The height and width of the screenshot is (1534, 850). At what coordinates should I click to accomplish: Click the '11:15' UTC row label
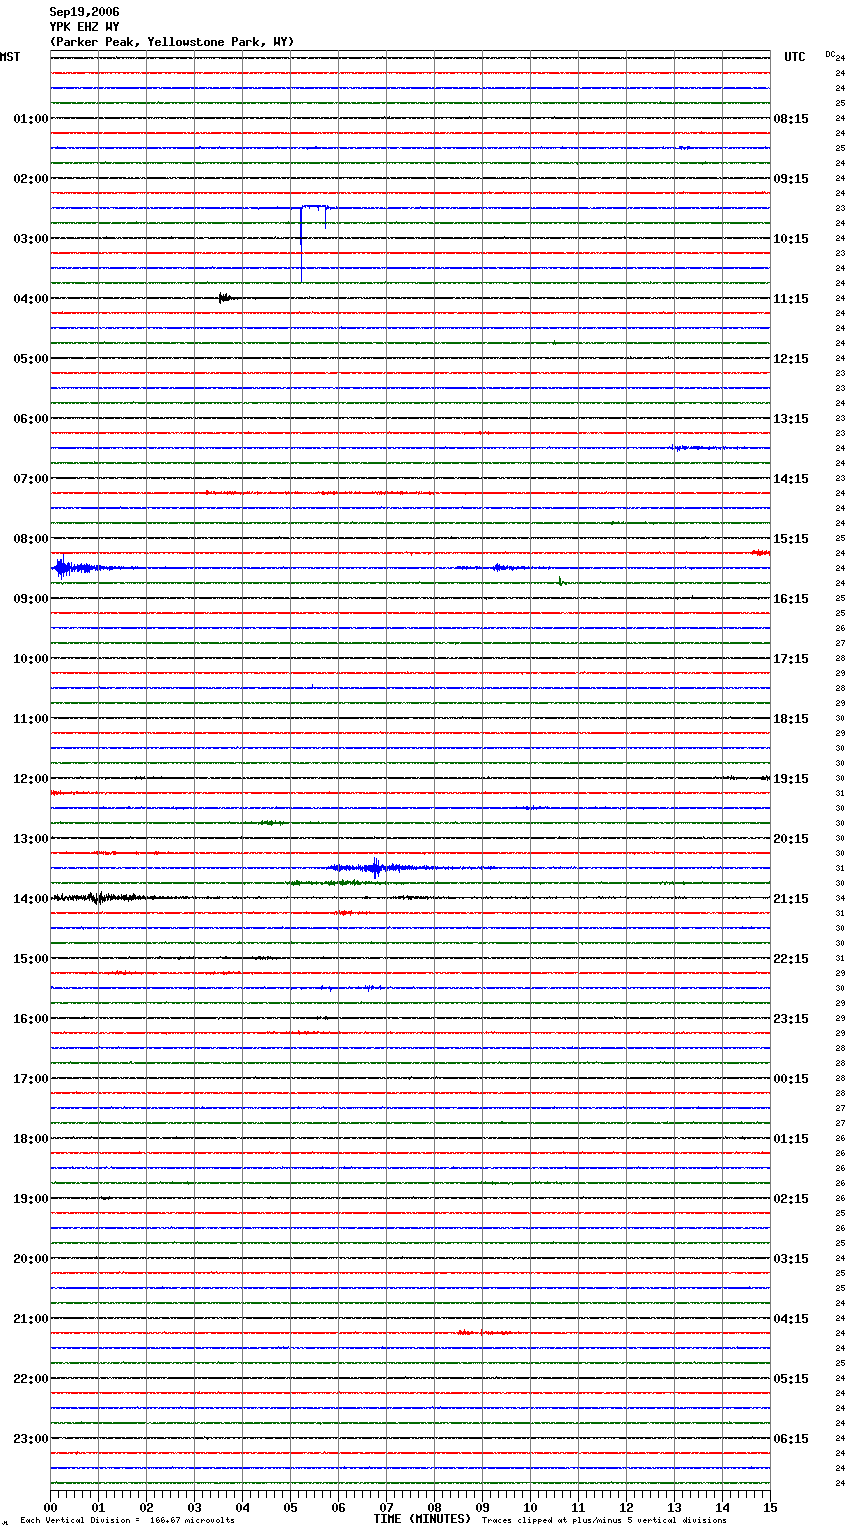(791, 299)
